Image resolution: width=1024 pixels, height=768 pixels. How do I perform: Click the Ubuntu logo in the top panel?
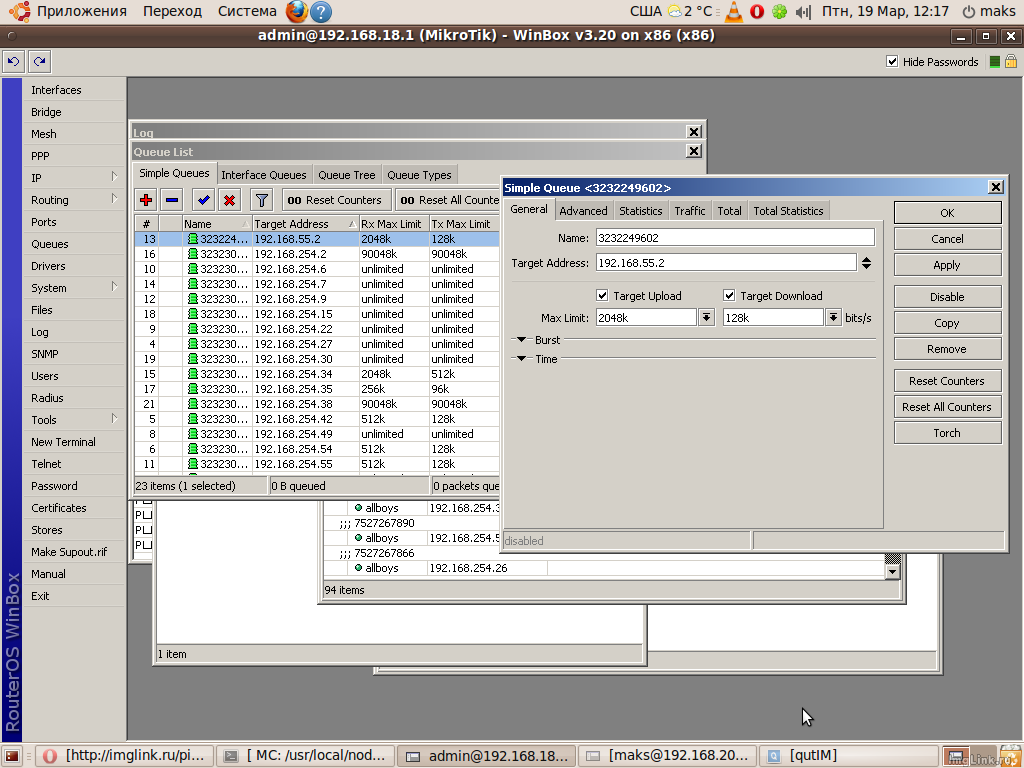point(20,11)
